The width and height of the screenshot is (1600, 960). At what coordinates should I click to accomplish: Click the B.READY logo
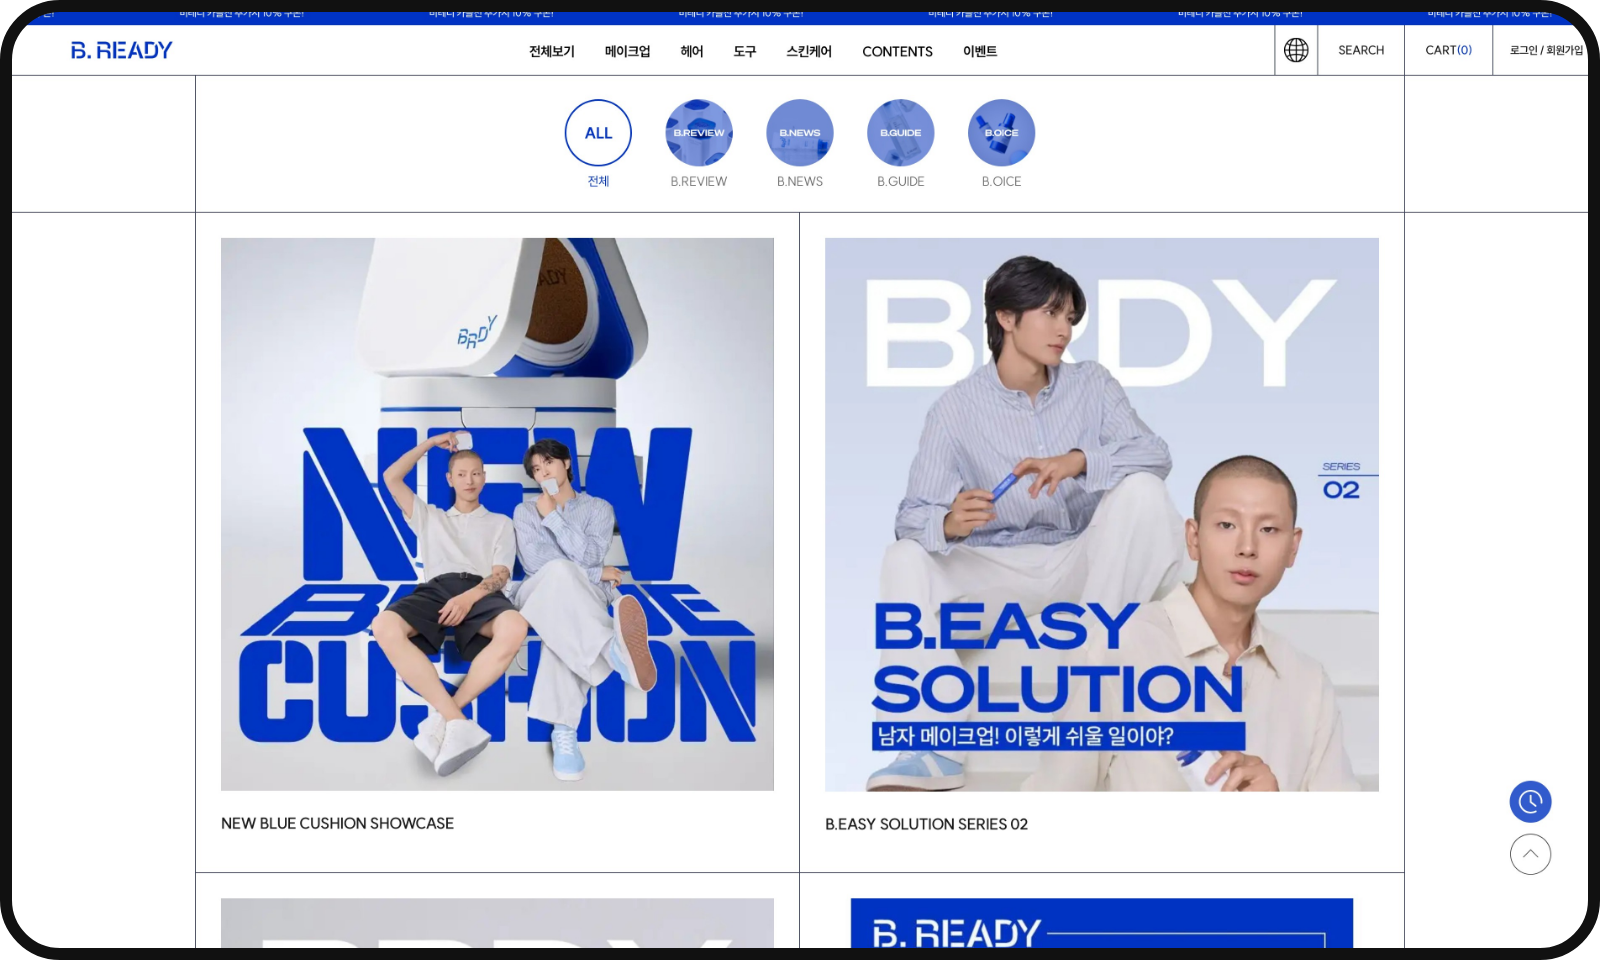121,49
